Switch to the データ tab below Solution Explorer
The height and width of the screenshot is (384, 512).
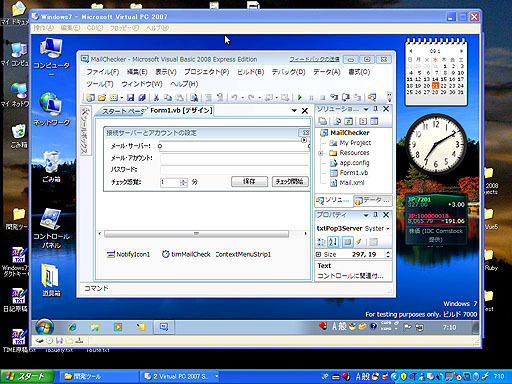click(372, 200)
